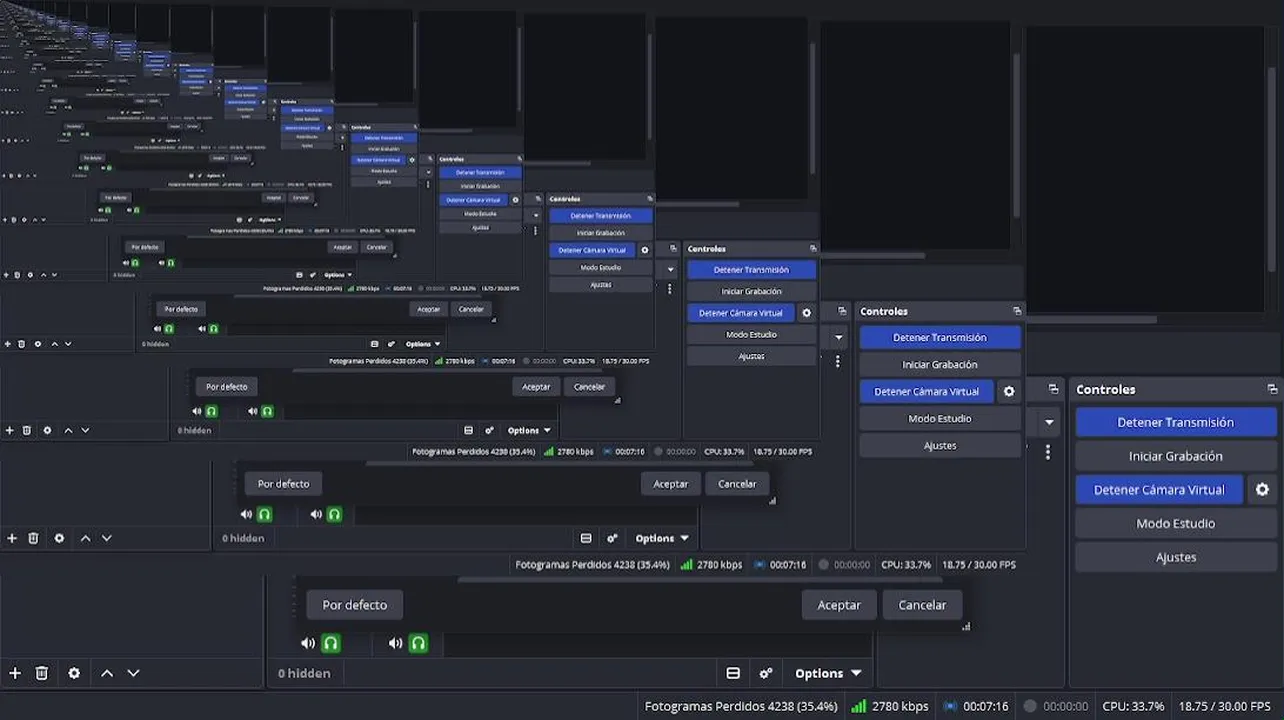
Task: Toggle Modo Estudio in main Controles panel
Action: pyautogui.click(x=1176, y=524)
